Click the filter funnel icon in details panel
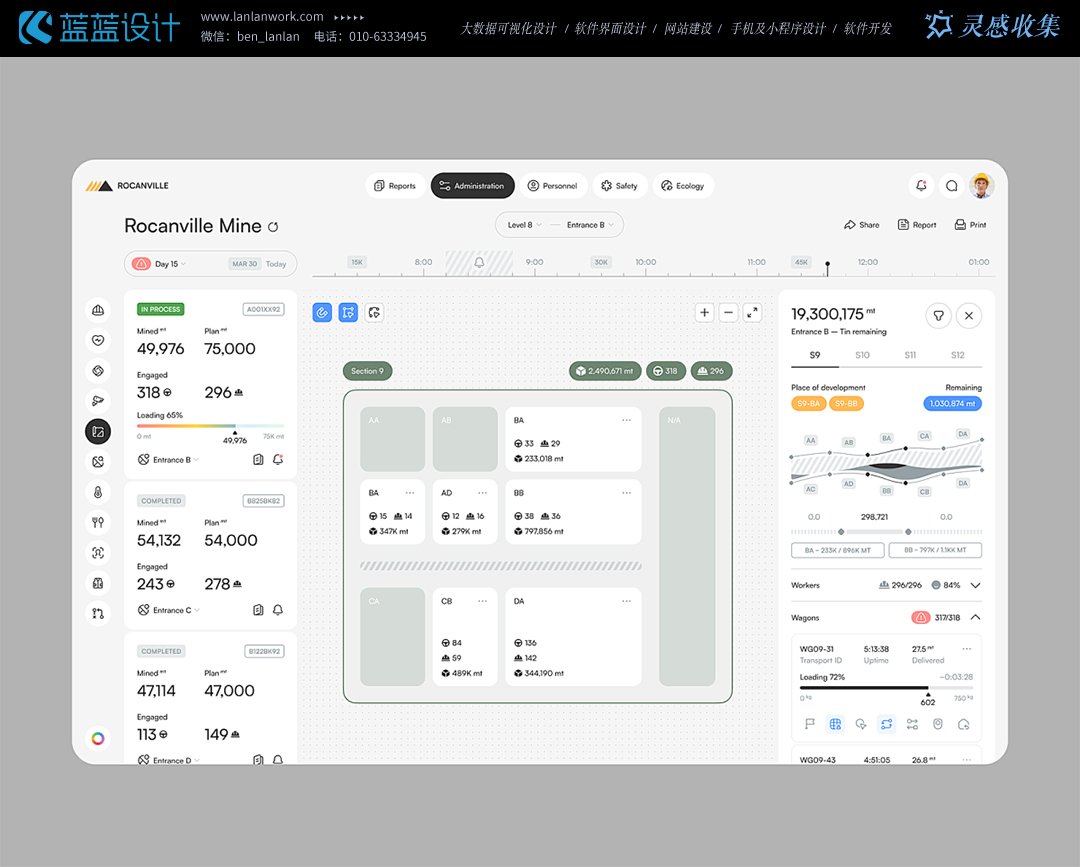This screenshot has width=1080, height=867. click(937, 316)
